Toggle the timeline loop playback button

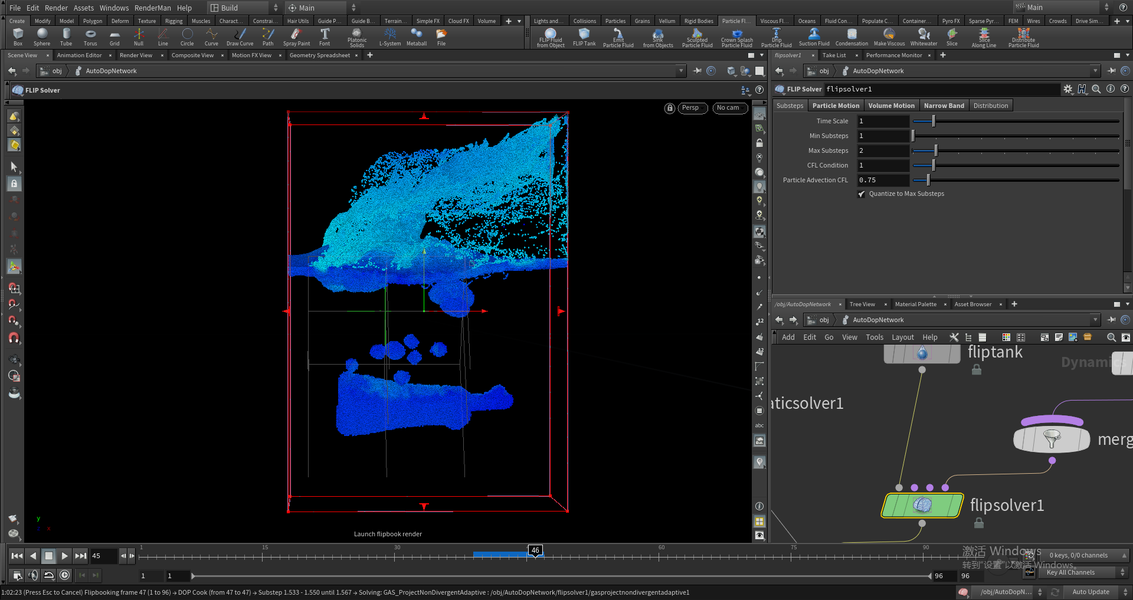[48, 575]
